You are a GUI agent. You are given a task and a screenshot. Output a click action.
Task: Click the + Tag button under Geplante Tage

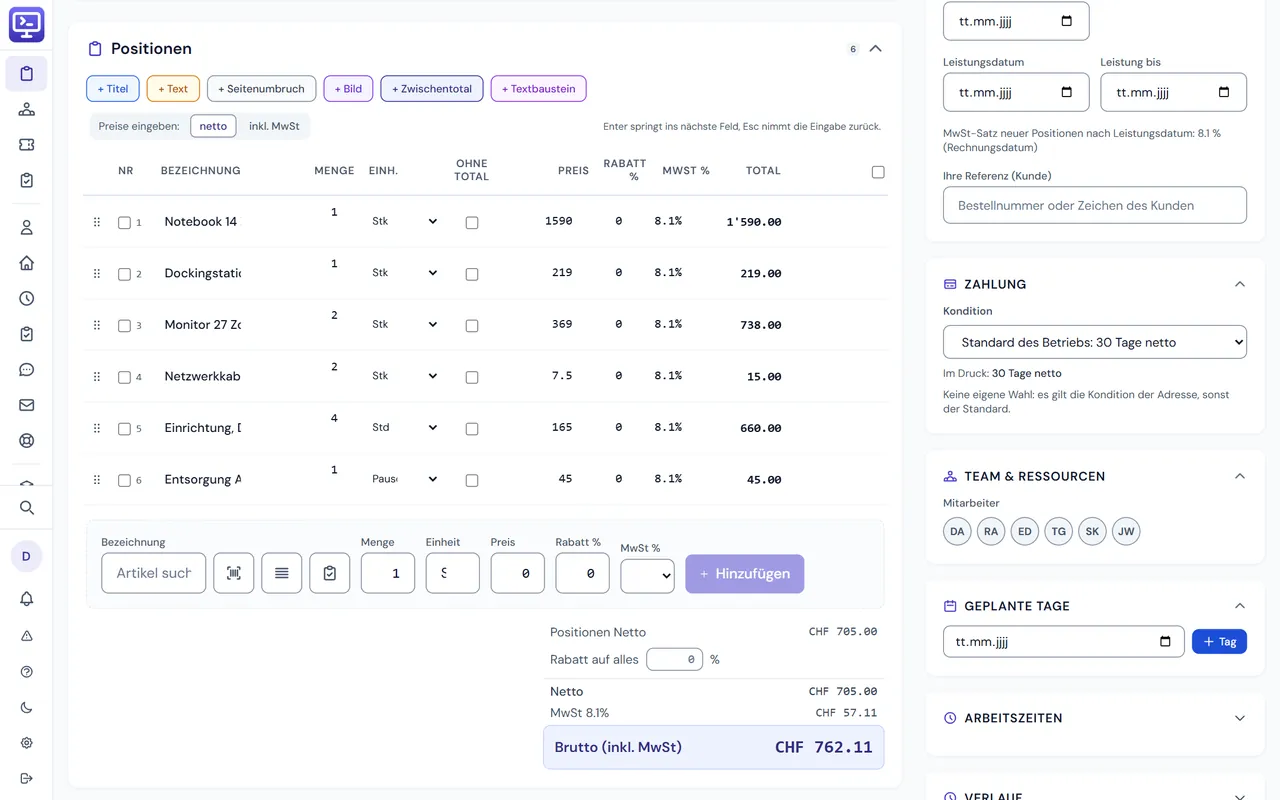1219,641
